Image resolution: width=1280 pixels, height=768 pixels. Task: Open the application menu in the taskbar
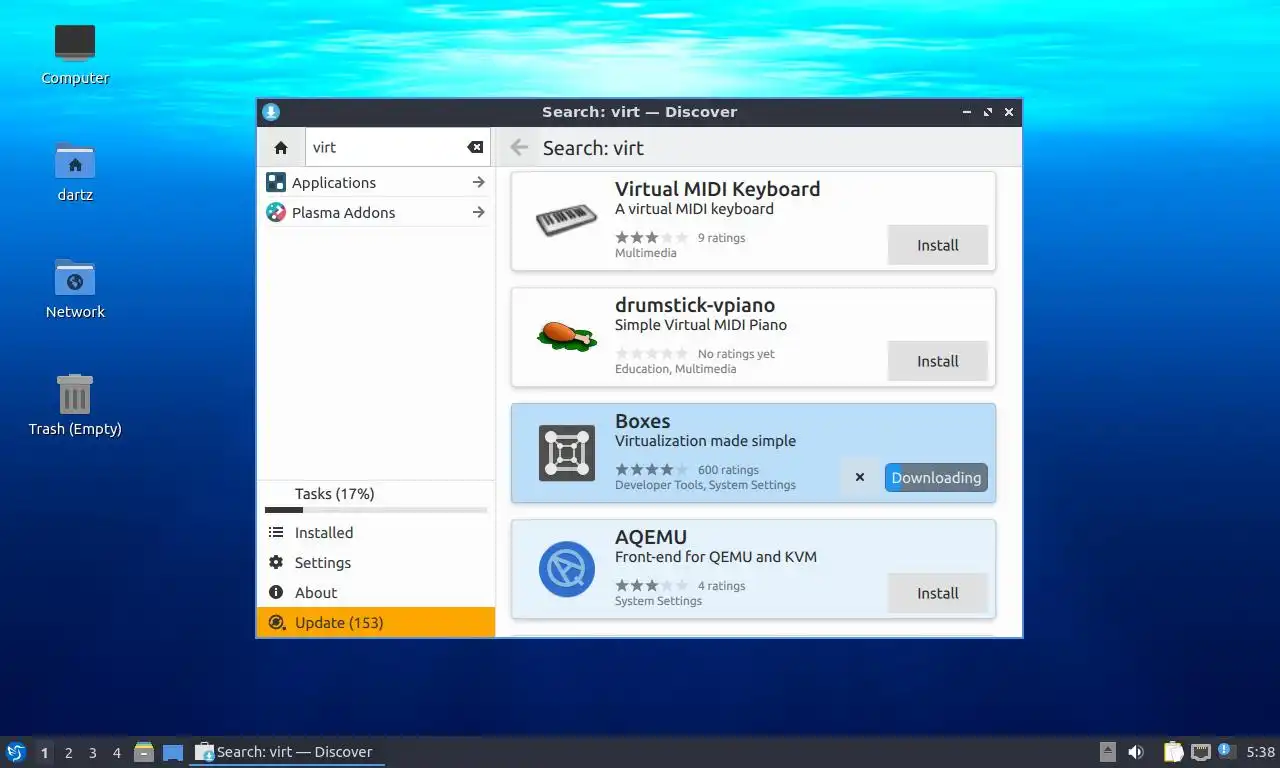16,752
